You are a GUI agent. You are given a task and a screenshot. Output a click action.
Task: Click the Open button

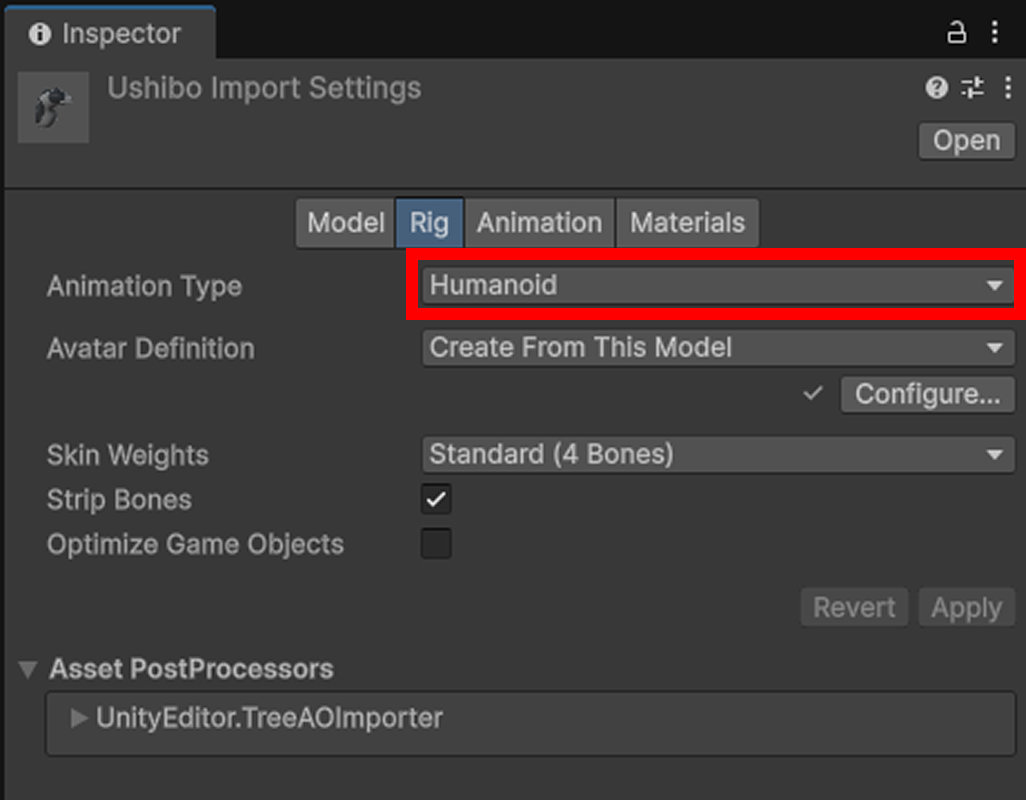(966, 141)
